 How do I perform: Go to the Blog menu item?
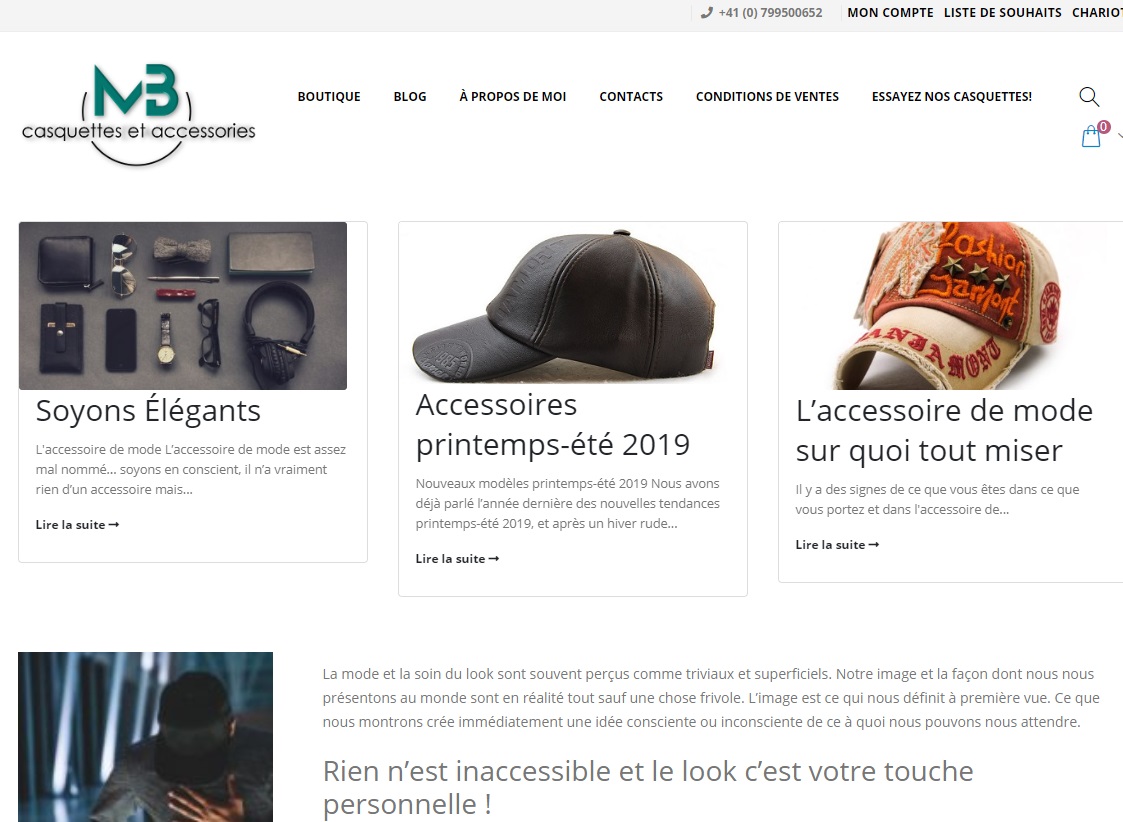pos(410,97)
